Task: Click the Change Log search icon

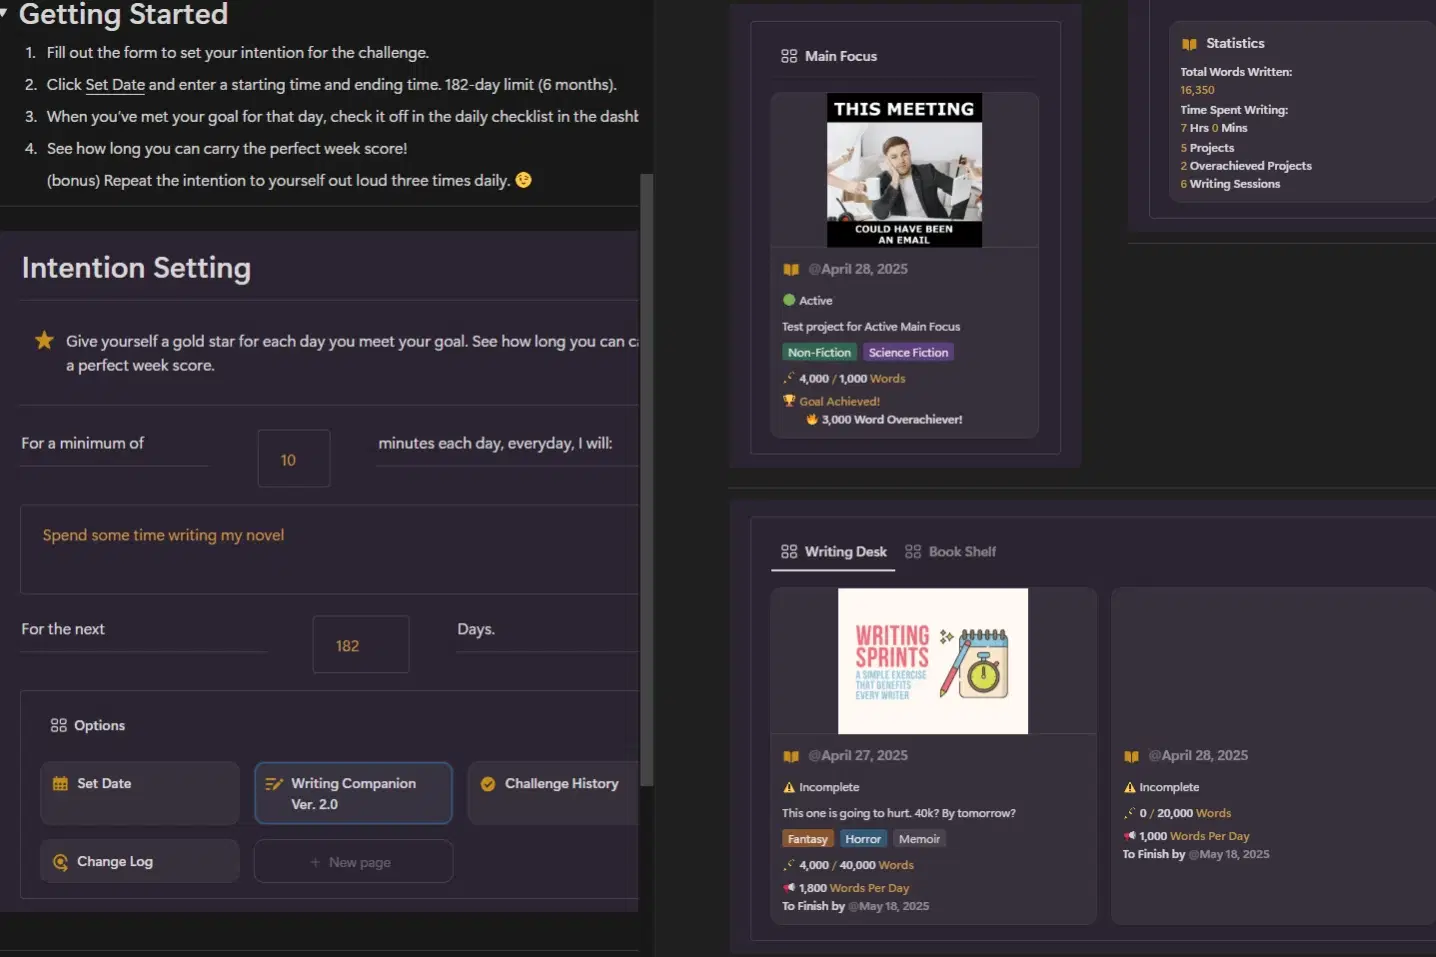Action: 60,862
